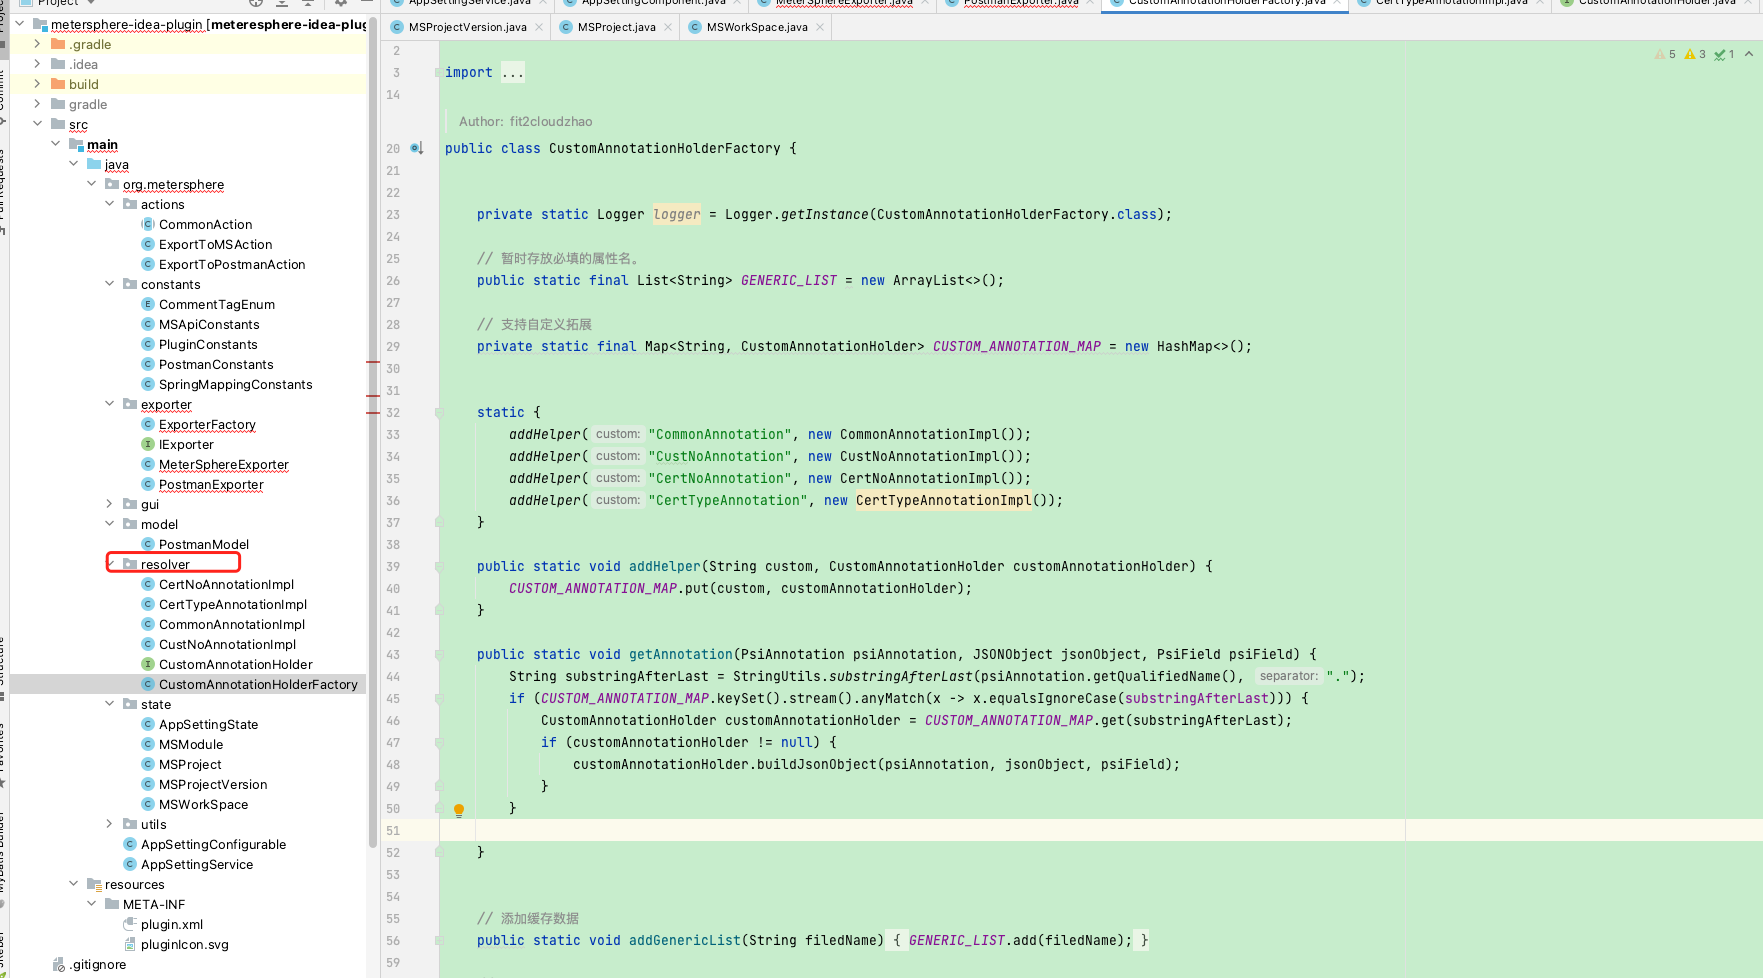Click the logger variable in code

(677, 214)
